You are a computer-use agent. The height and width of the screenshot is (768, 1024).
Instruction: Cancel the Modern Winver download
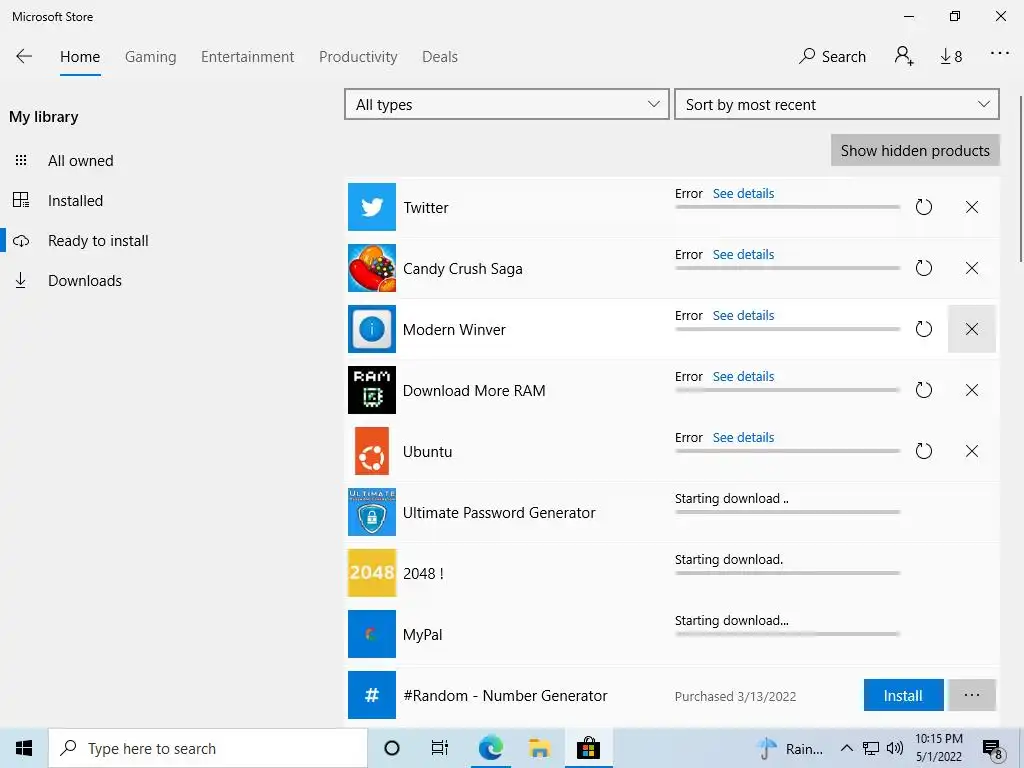coord(972,329)
